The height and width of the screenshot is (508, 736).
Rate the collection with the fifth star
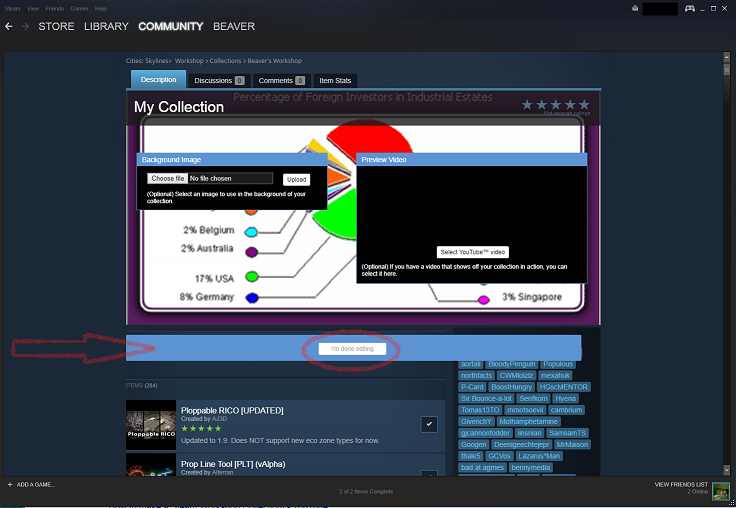584,105
